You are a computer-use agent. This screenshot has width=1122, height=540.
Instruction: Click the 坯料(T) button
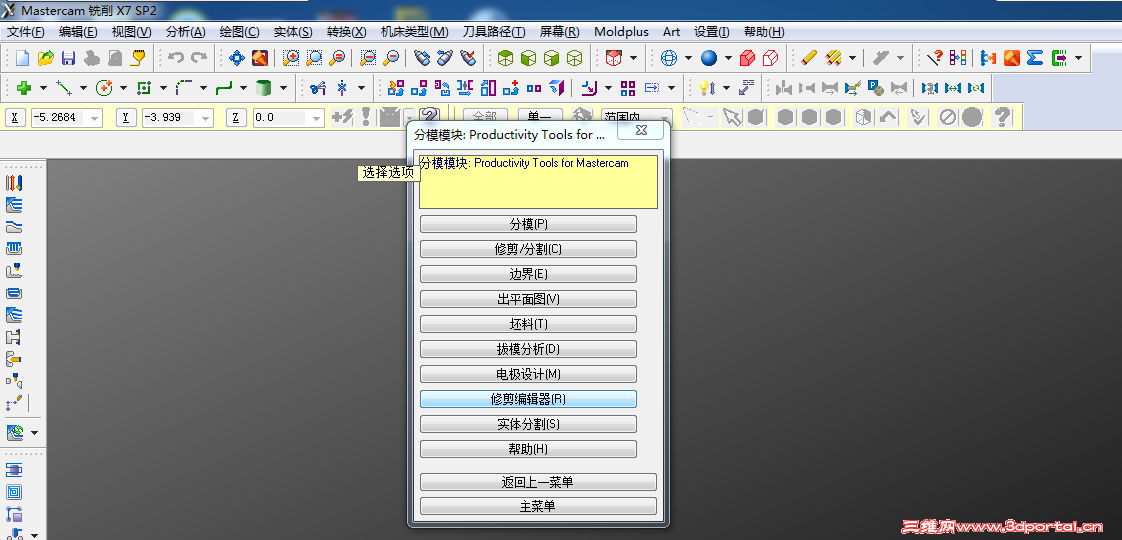(x=528, y=324)
